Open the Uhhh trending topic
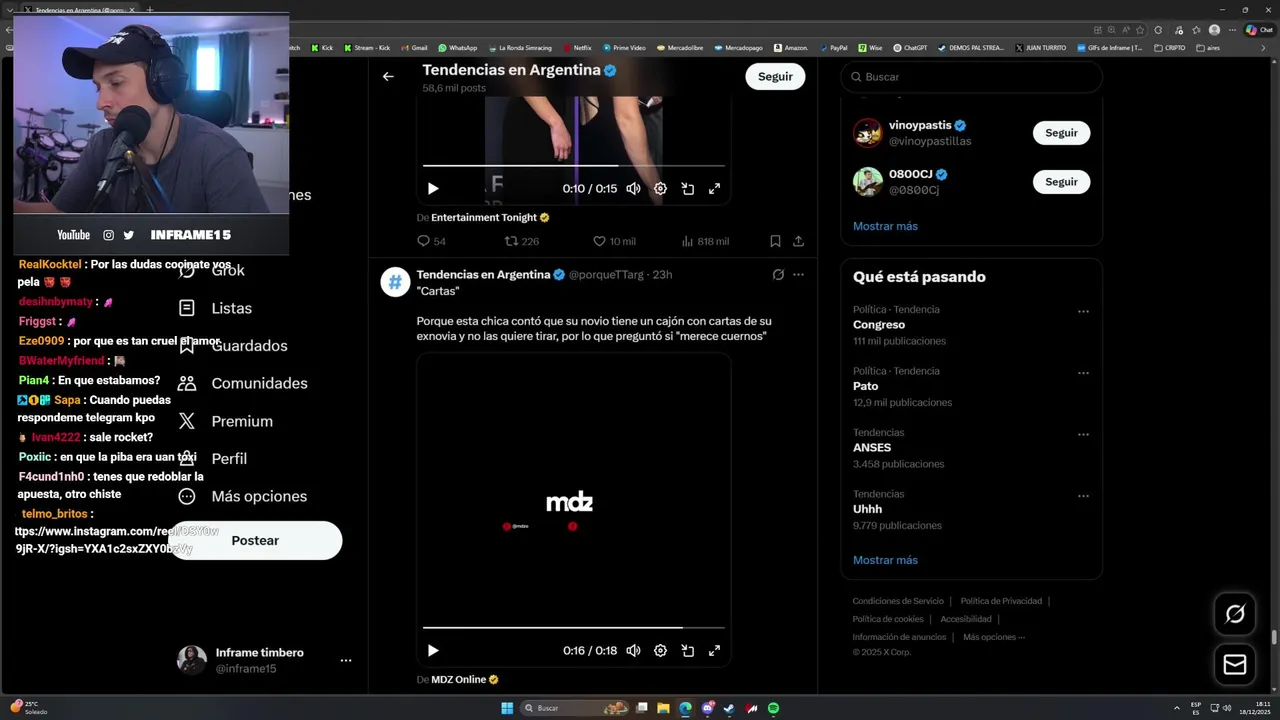 point(971,509)
